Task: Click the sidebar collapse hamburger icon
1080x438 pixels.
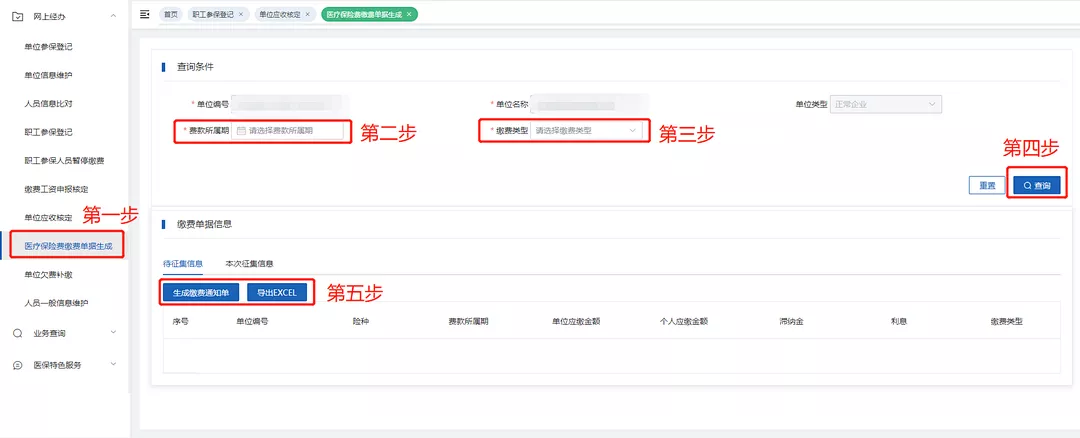Action: click(145, 15)
